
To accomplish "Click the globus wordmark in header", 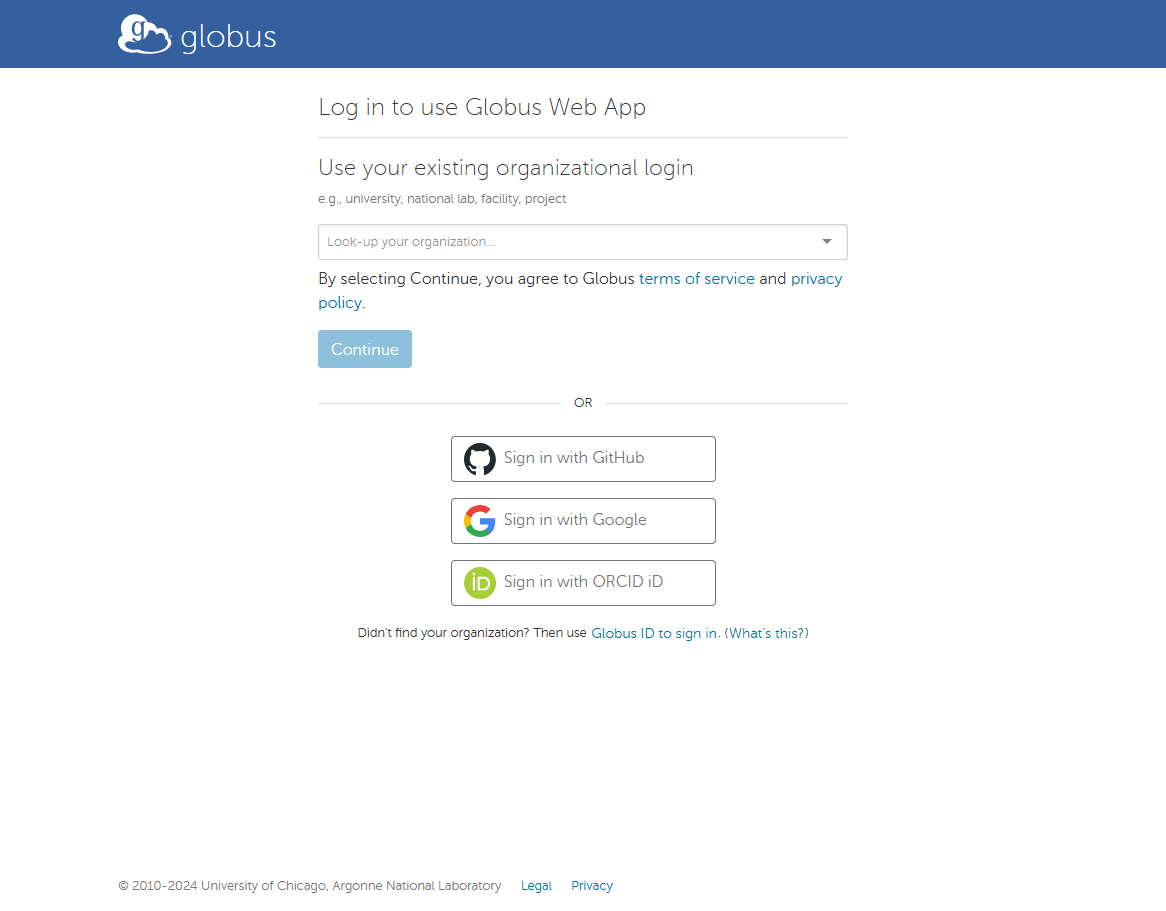I will 228,38.
